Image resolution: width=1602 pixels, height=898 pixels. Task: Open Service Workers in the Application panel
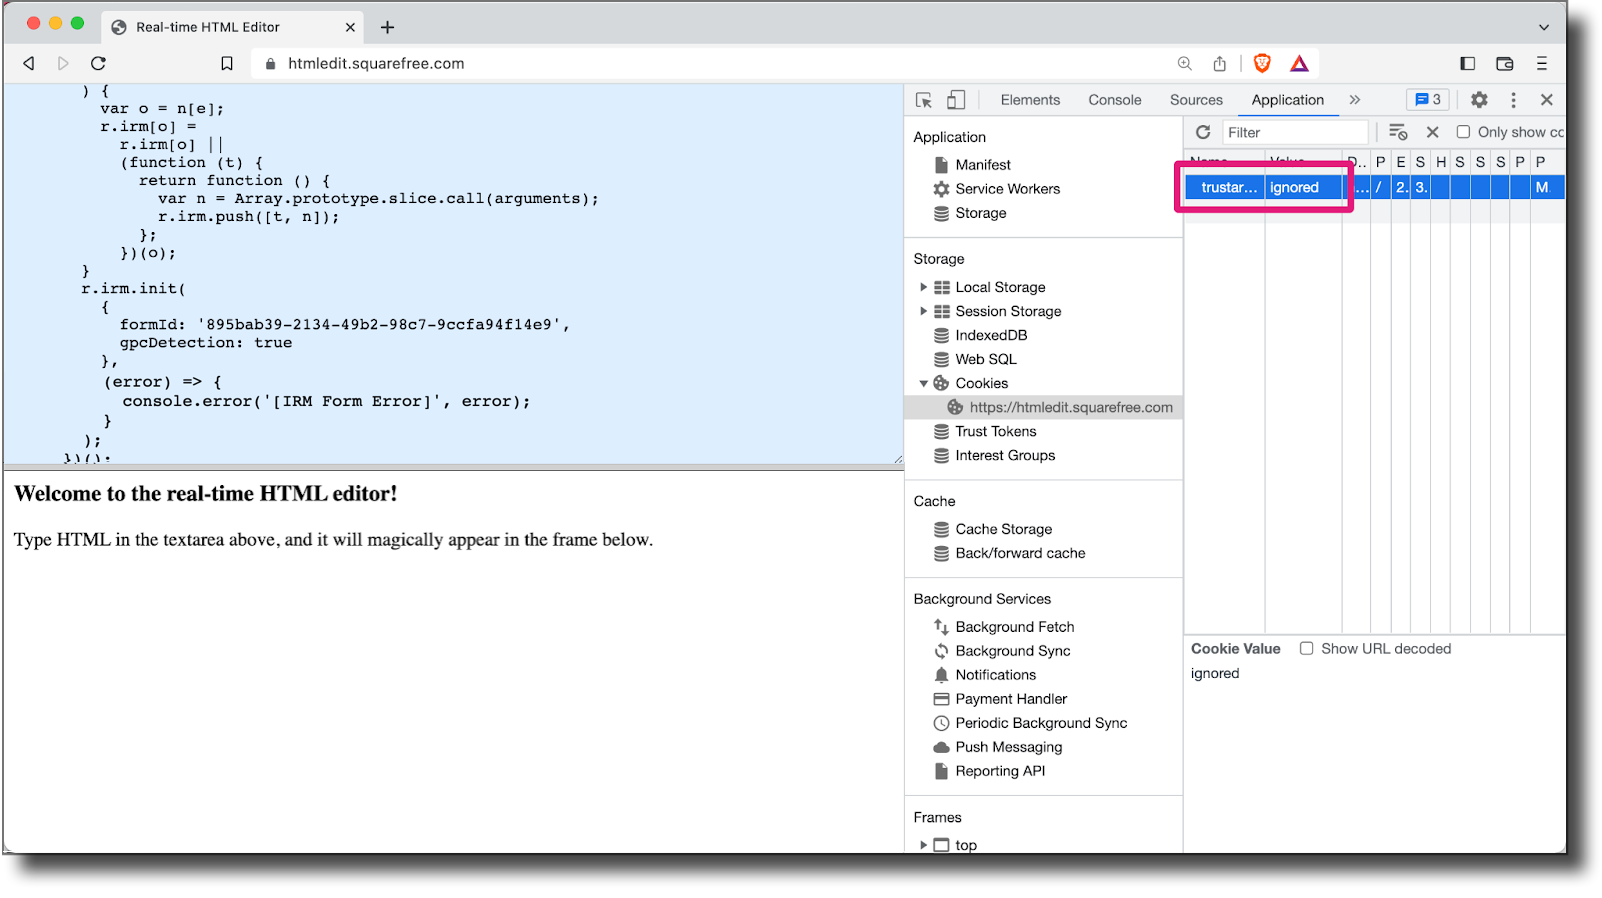pyautogui.click(x=1007, y=189)
